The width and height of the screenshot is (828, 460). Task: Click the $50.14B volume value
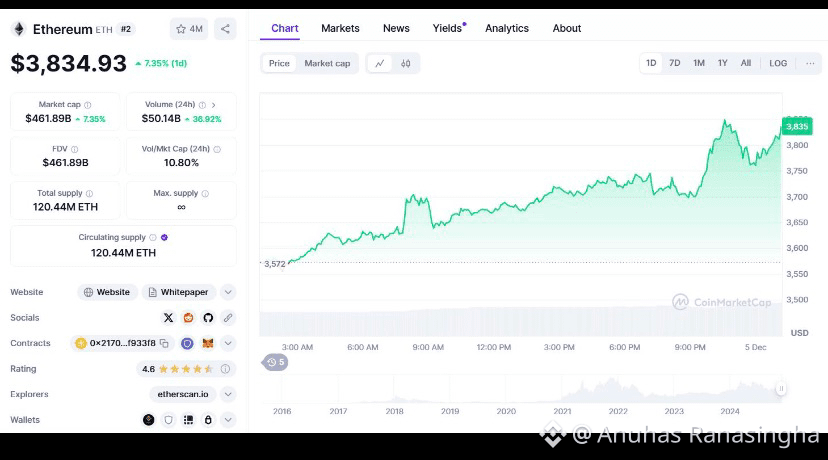(161, 119)
